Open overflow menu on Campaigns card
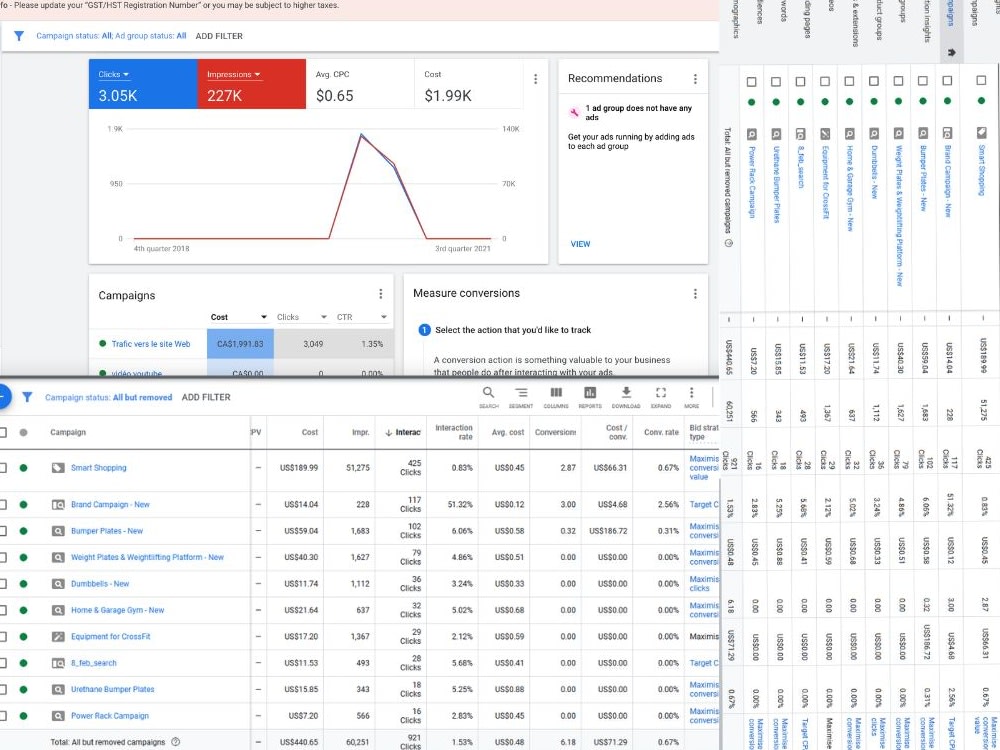 tap(381, 293)
